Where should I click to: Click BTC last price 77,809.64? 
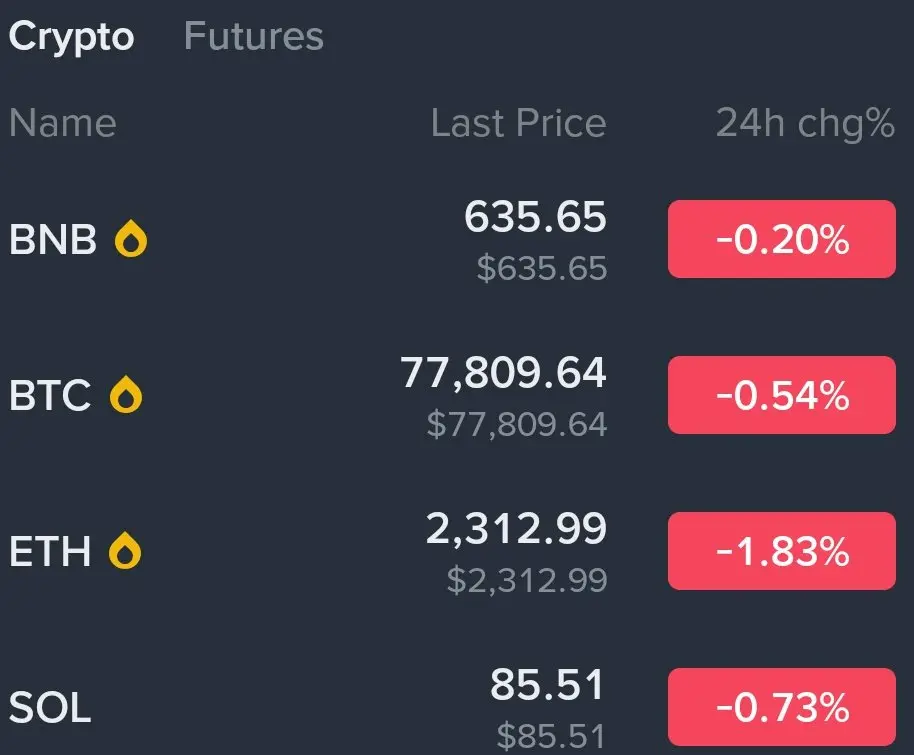click(504, 373)
